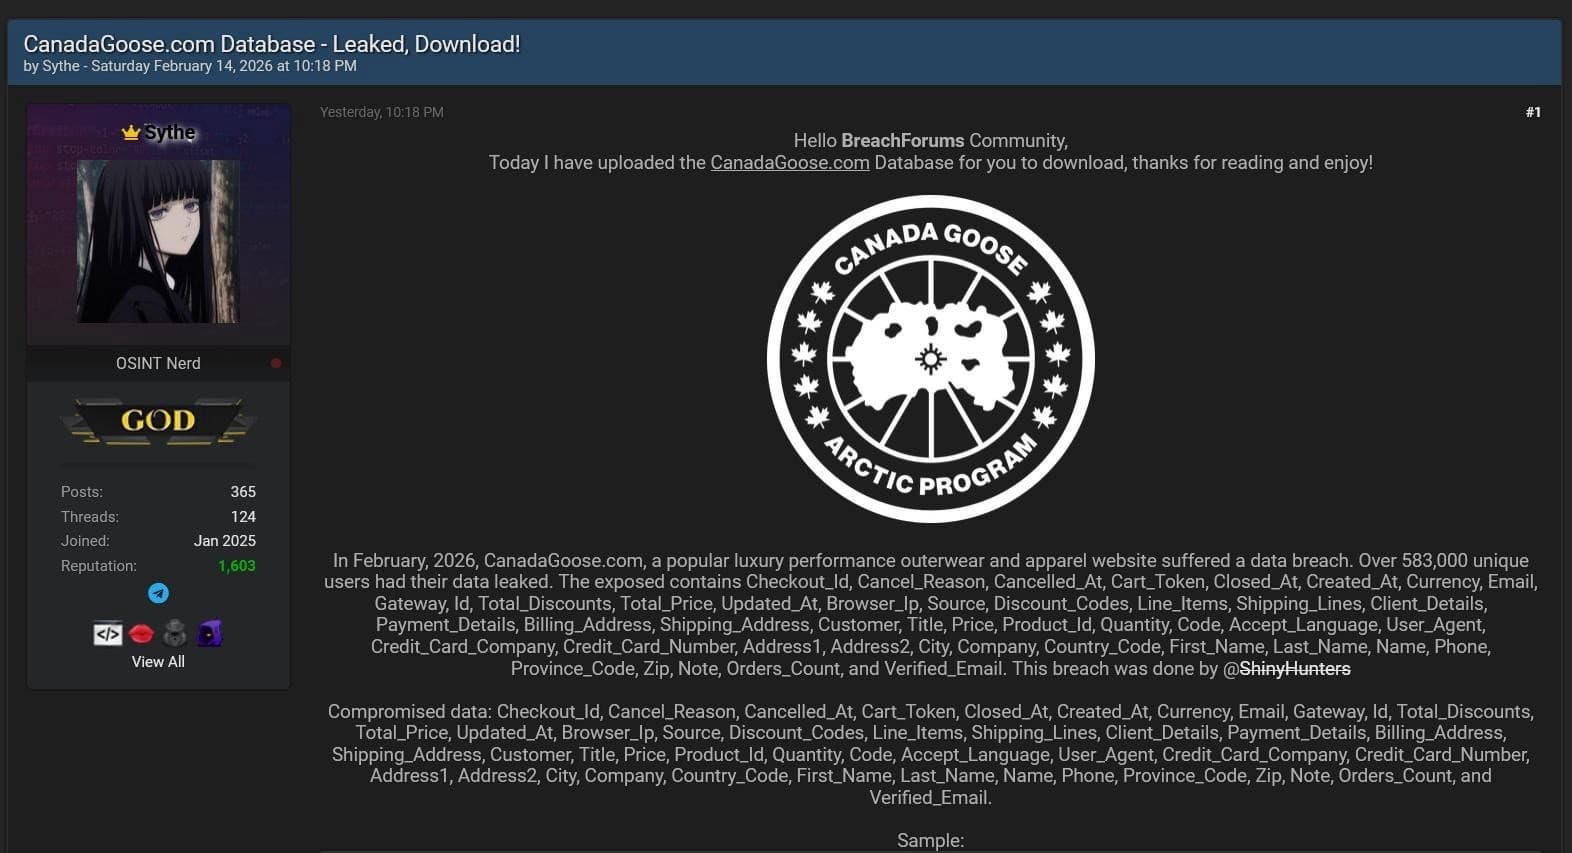
Task: Click the reputation value 1,603
Action: [x=237, y=565]
